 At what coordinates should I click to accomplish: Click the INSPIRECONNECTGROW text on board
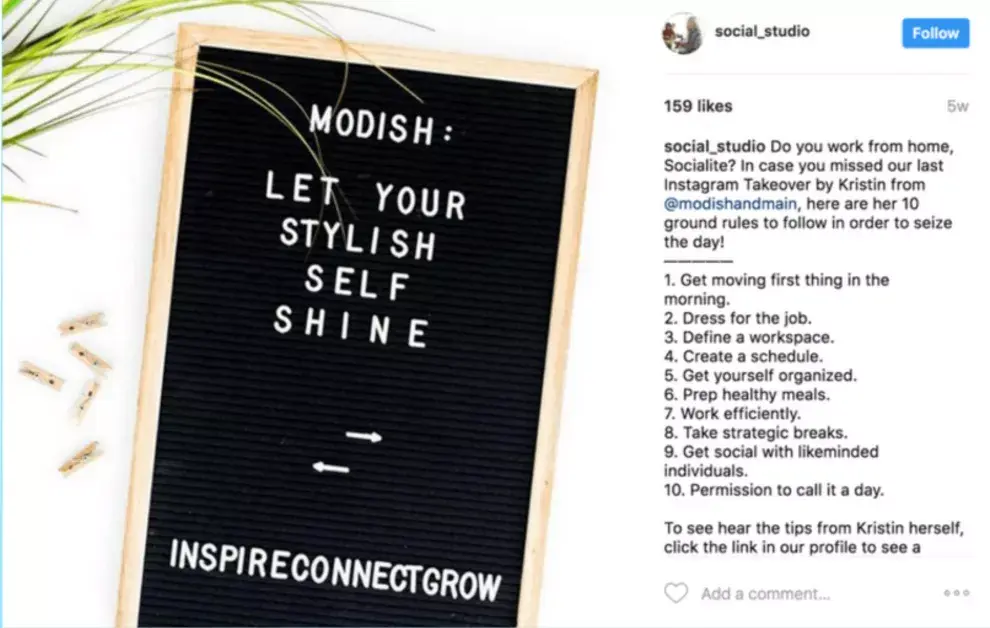(335, 570)
